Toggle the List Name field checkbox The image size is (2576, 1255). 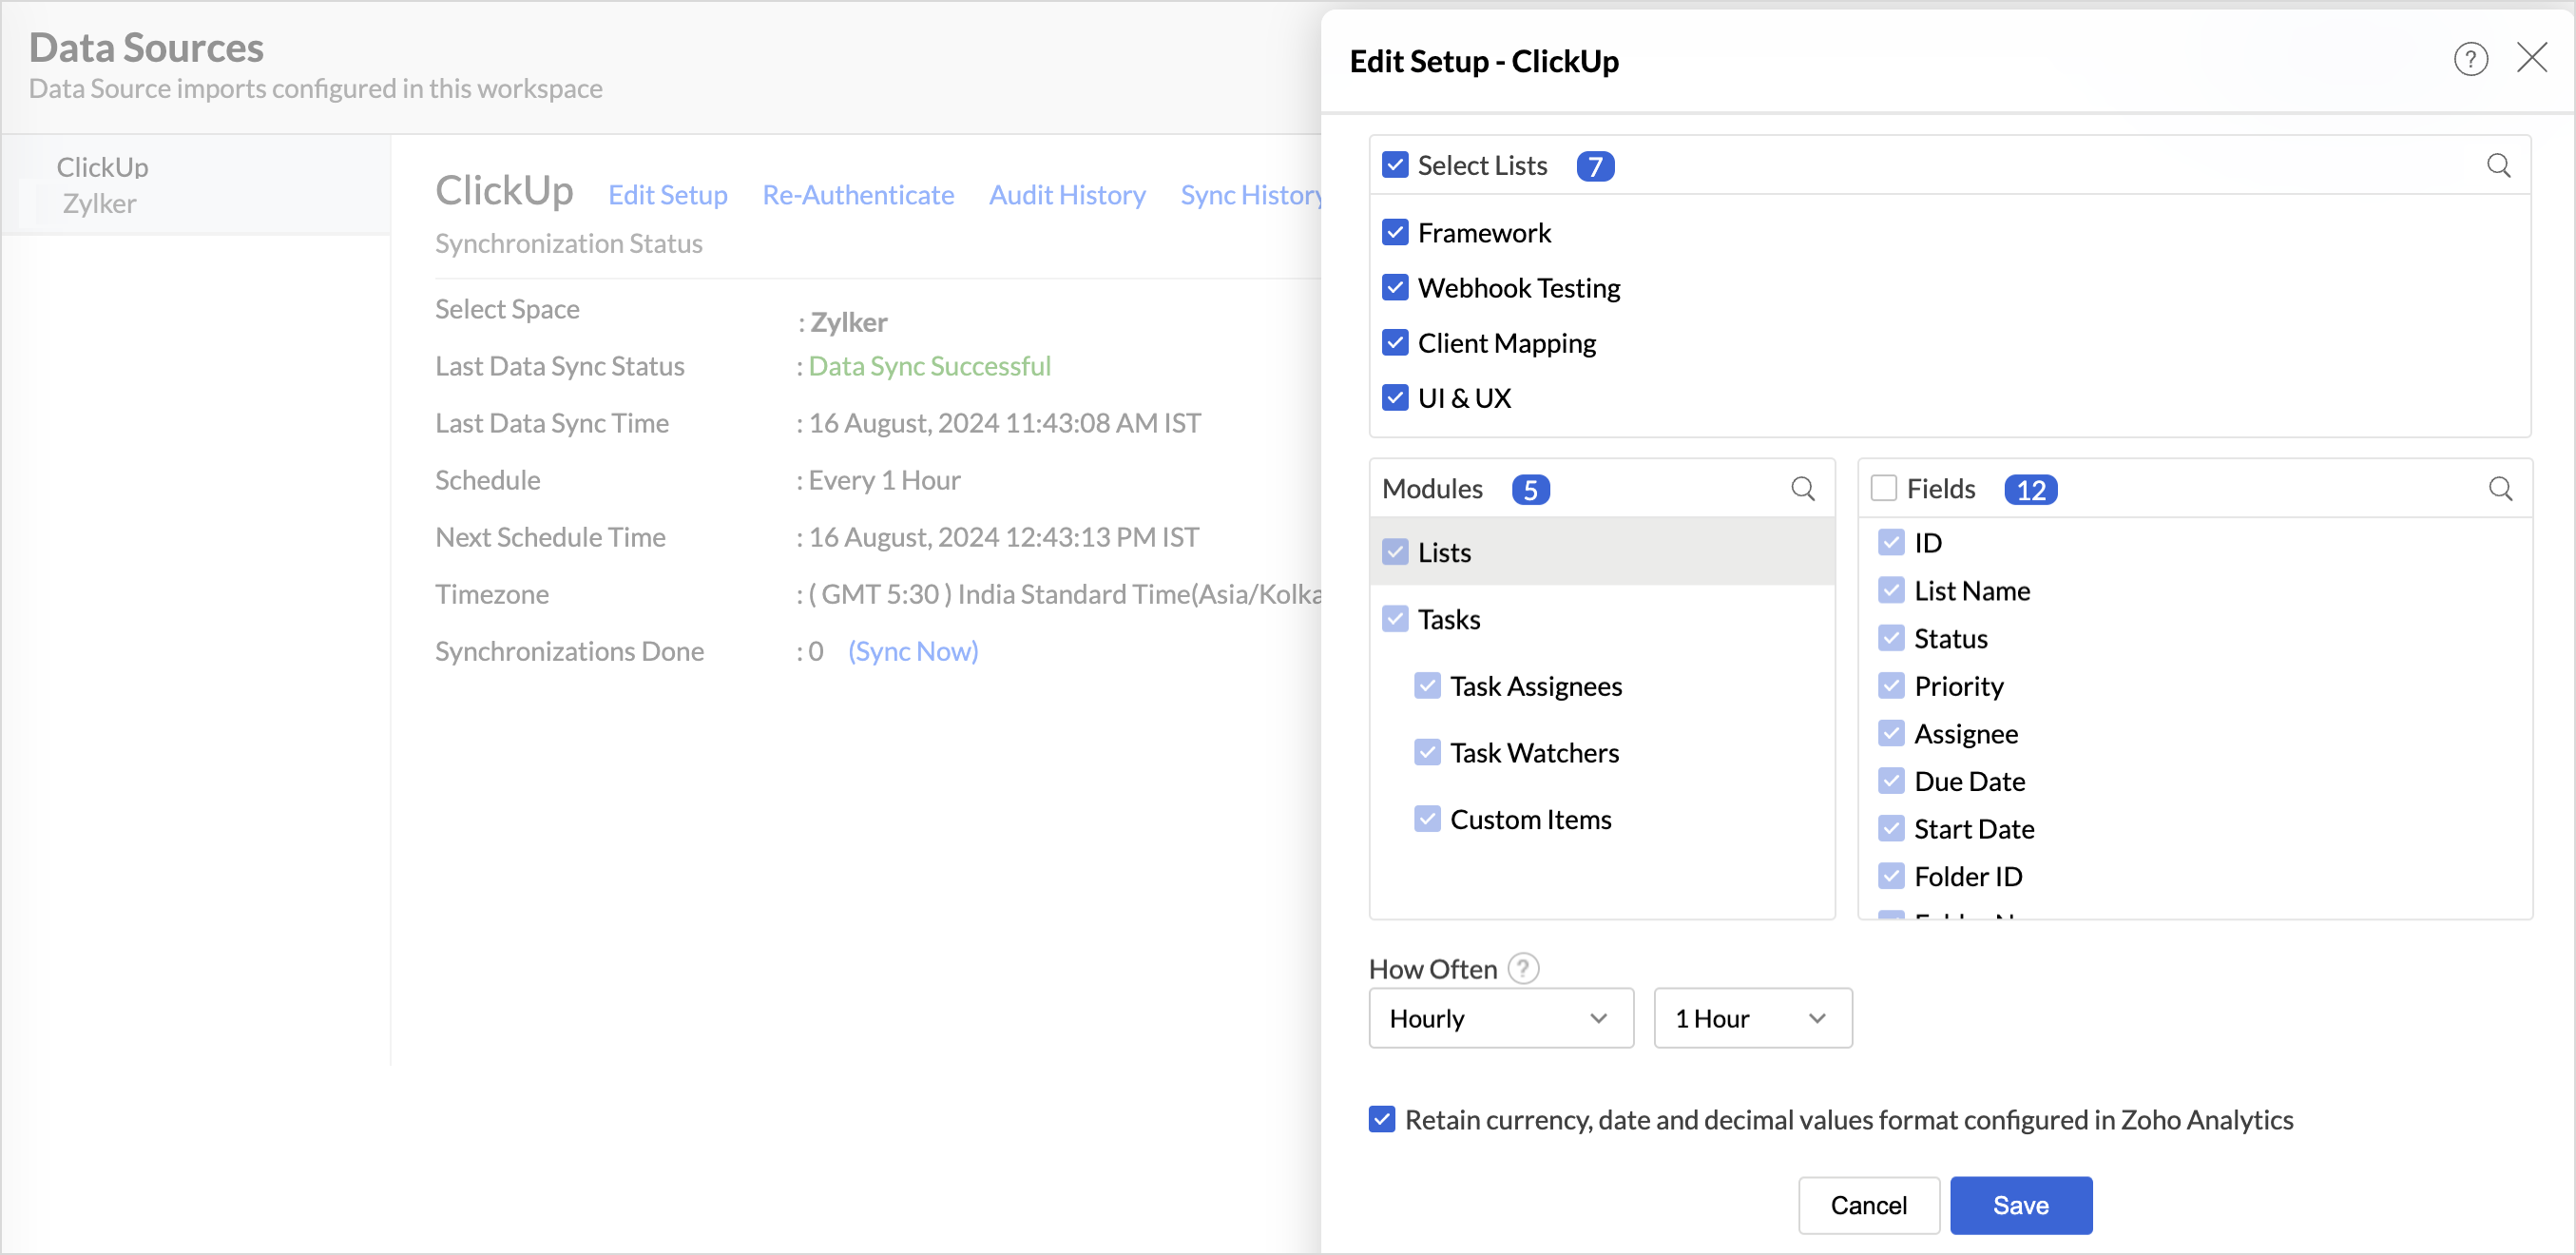tap(1891, 591)
